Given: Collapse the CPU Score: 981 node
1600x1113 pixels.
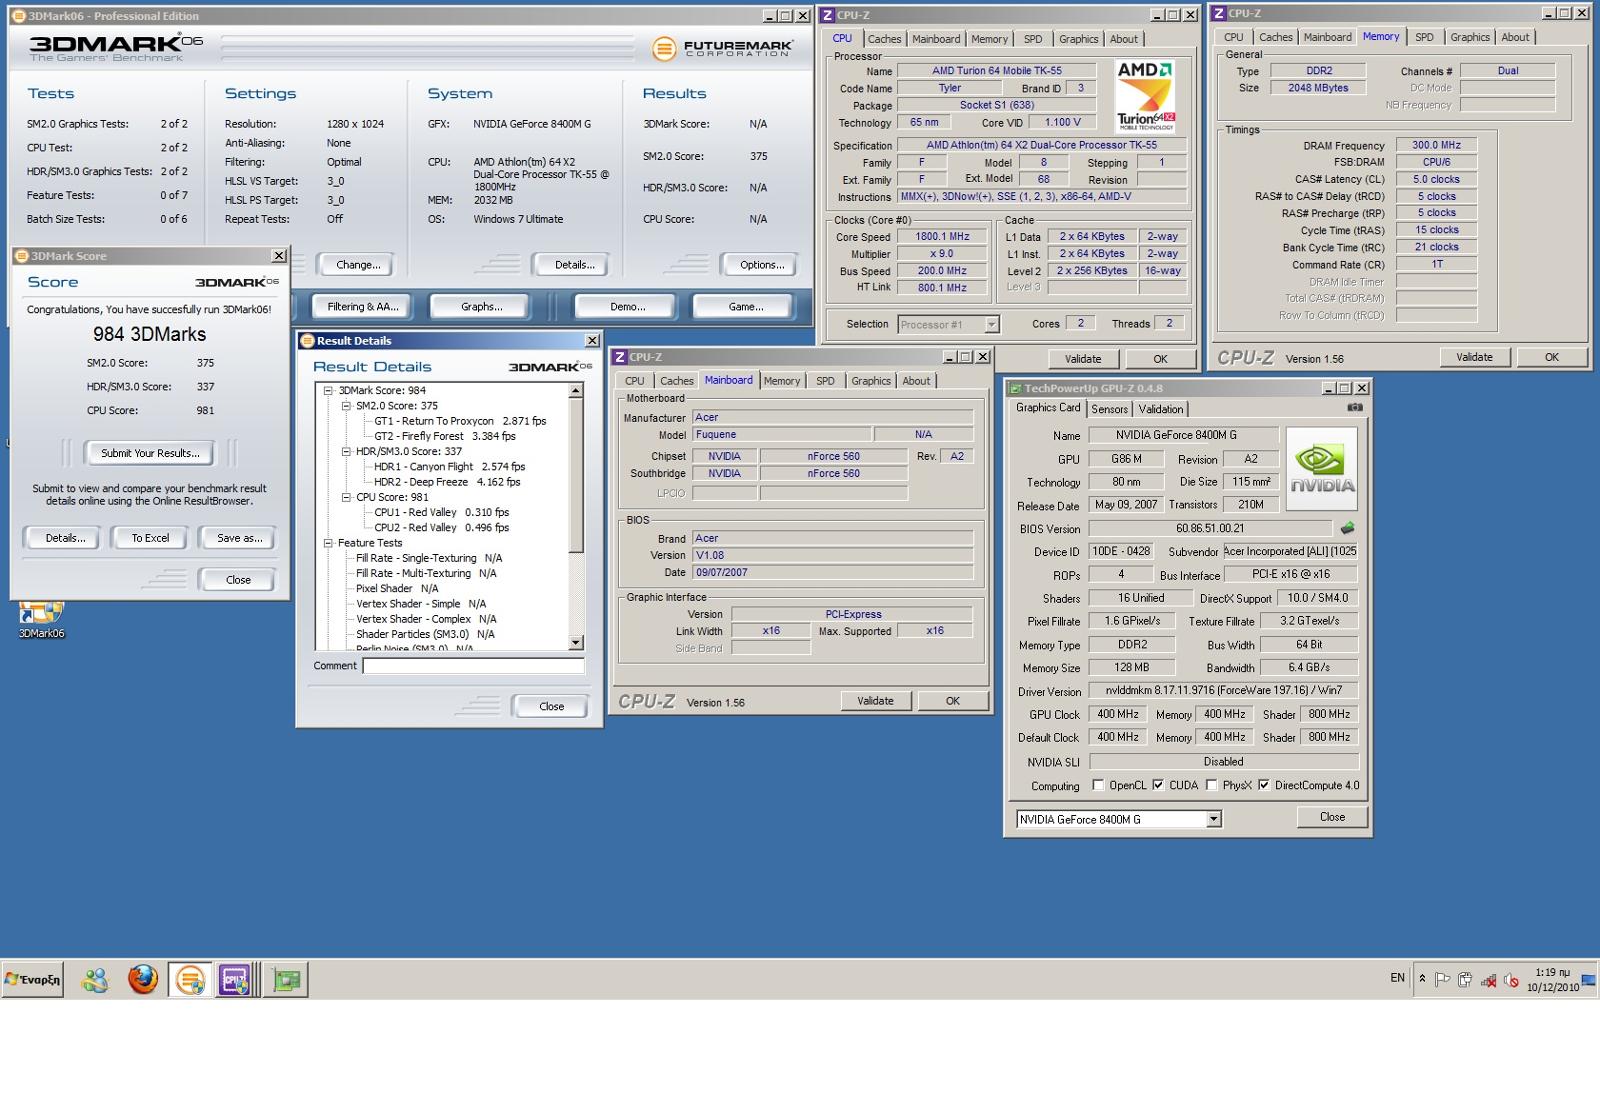Looking at the screenshot, I should (x=346, y=497).
